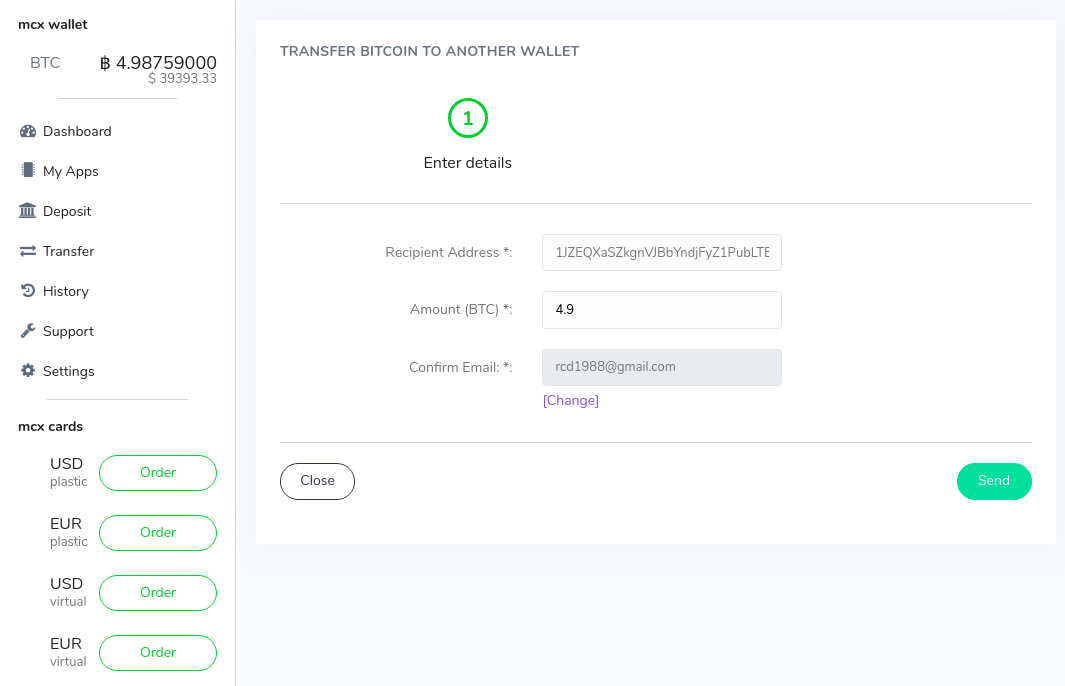Viewport: 1065px width, 686px height.
Task: Select the Amount (BTC) input field
Action: pyautogui.click(x=662, y=310)
